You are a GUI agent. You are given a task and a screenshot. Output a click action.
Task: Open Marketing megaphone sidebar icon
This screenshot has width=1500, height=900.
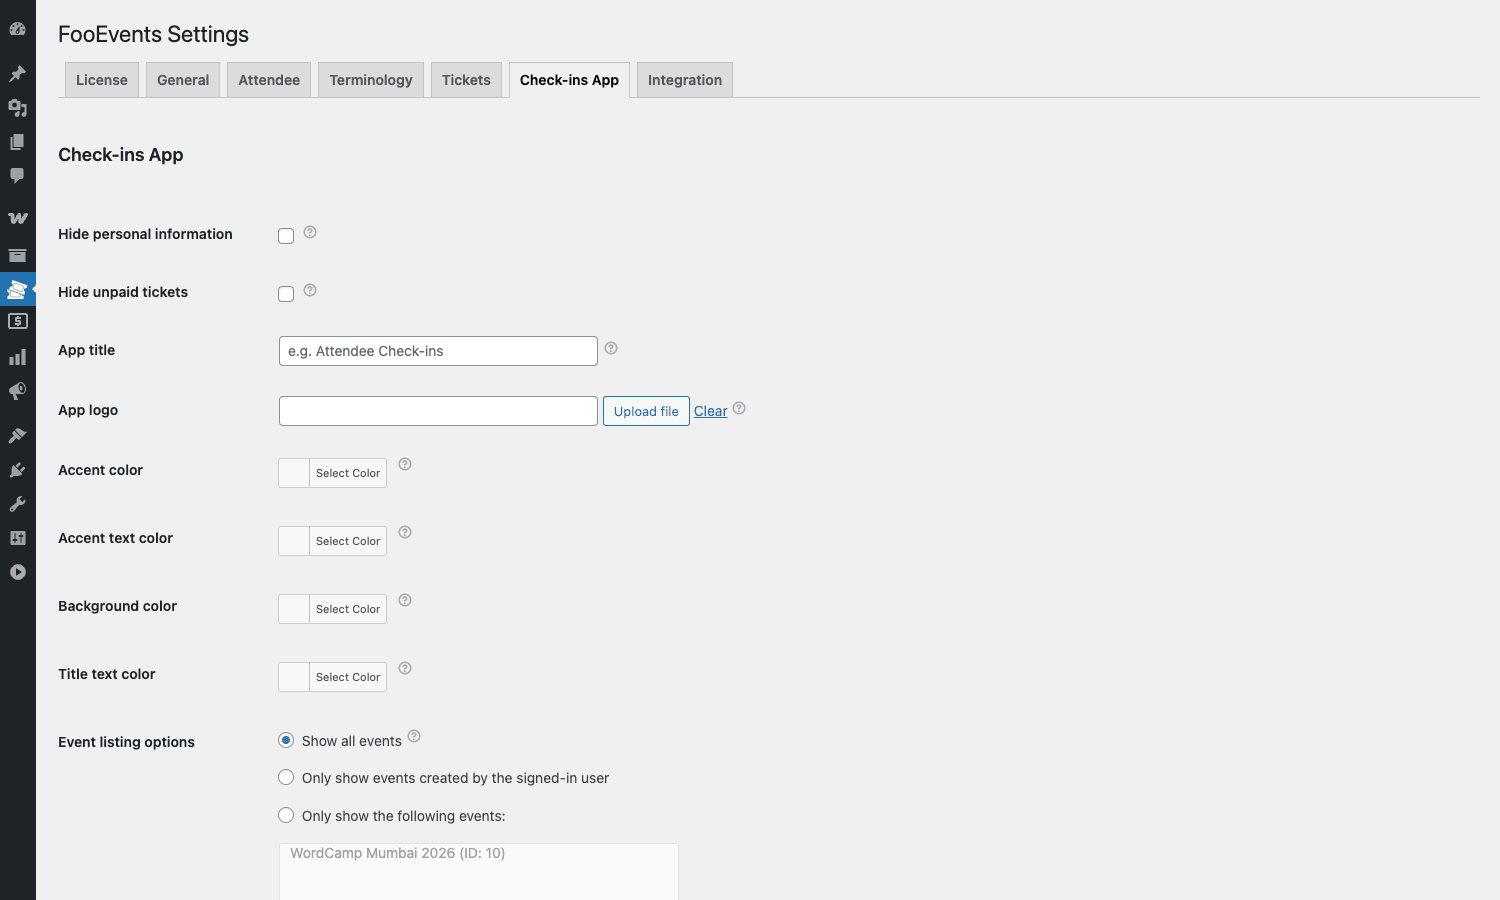[17, 391]
